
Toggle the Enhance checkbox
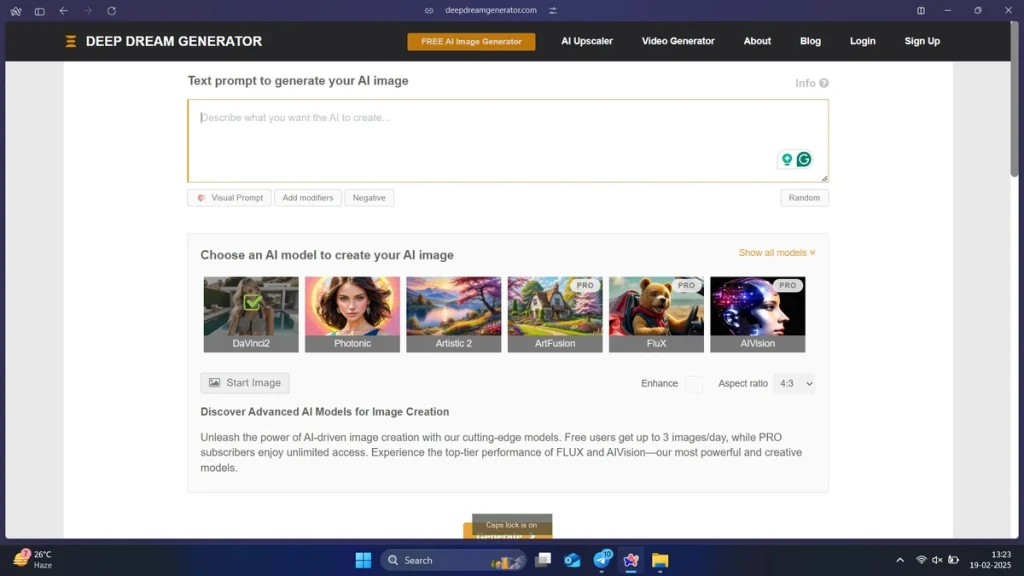(694, 384)
